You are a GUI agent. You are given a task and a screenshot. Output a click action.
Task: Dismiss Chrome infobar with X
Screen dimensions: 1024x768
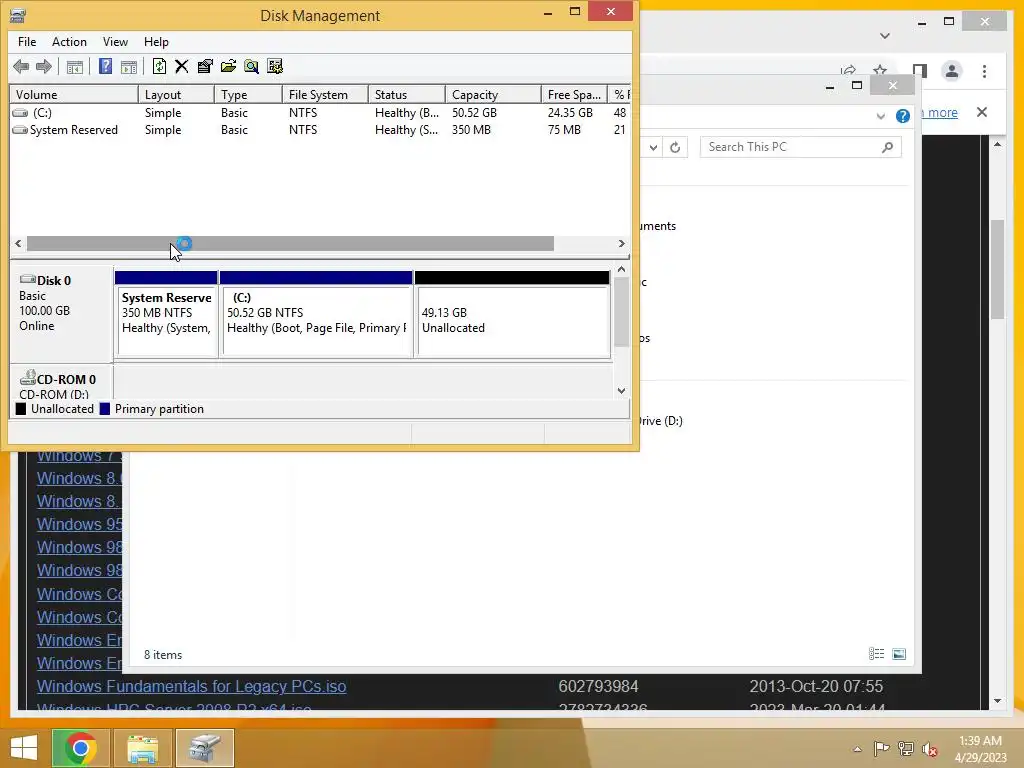coord(982,112)
